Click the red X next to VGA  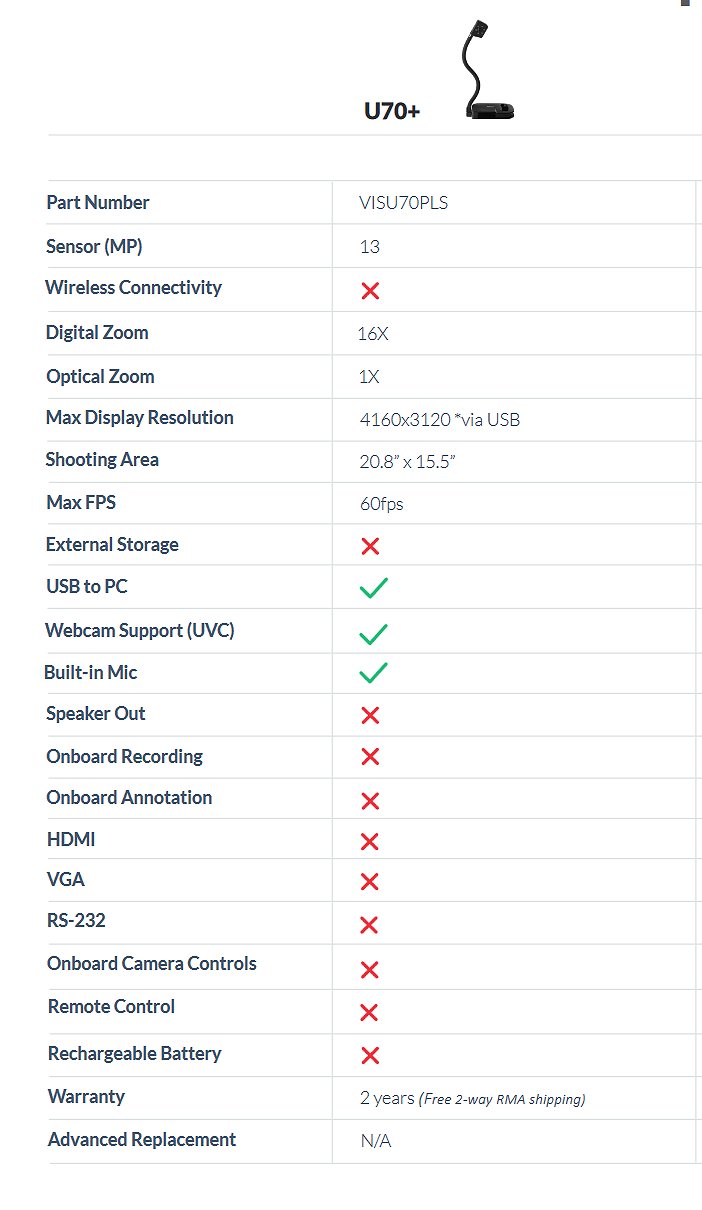tap(370, 882)
